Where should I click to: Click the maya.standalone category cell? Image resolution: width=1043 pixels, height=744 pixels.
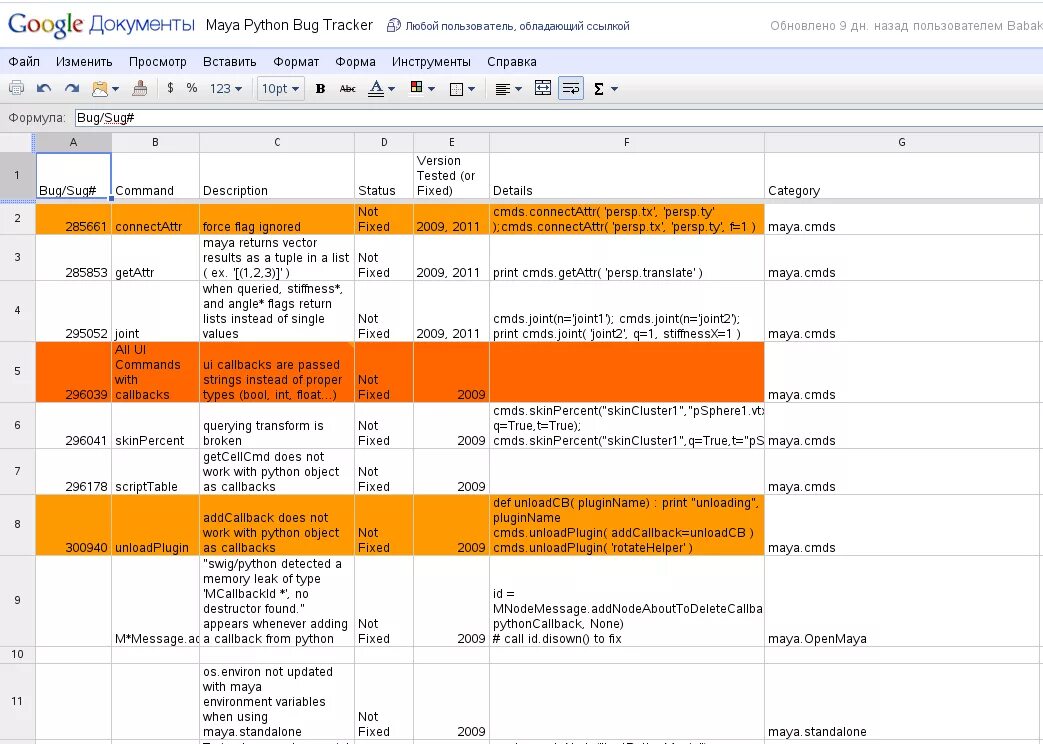[x=902, y=701]
